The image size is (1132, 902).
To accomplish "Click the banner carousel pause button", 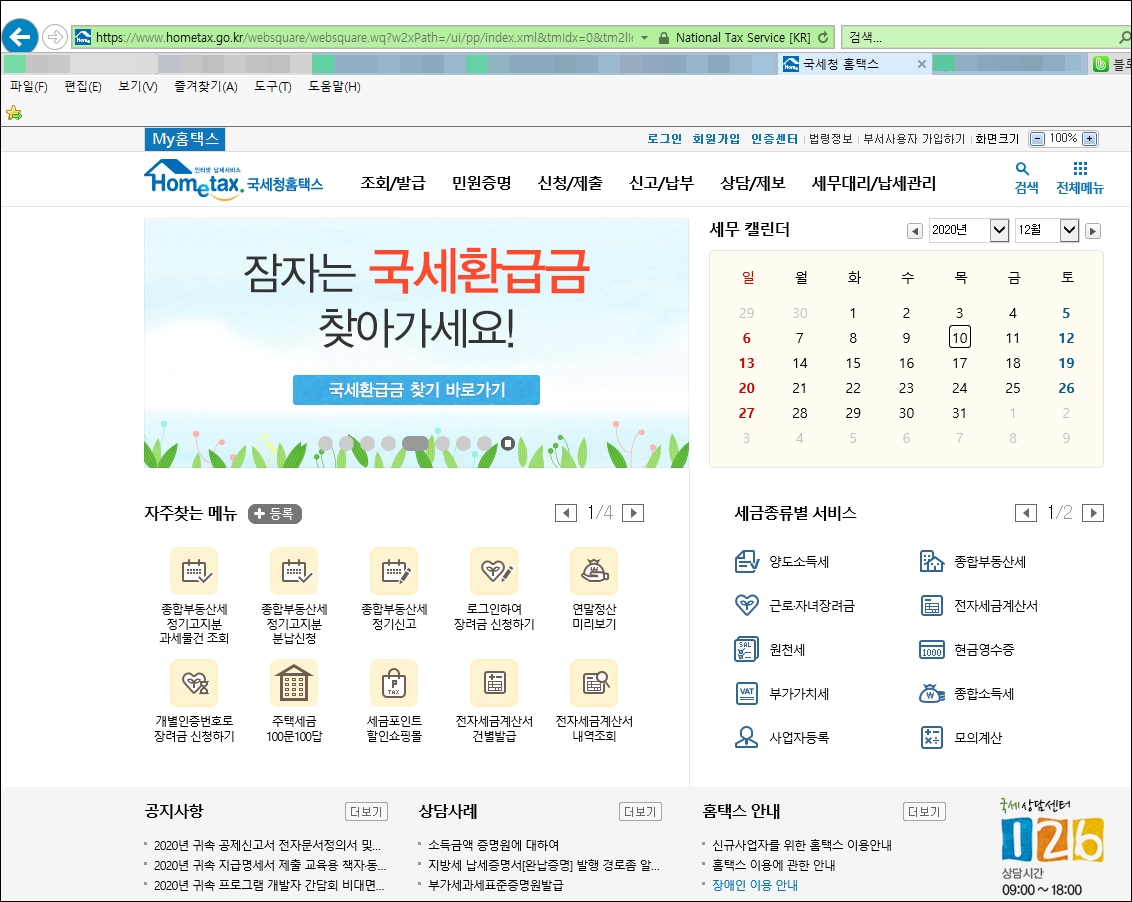I will click(x=508, y=443).
